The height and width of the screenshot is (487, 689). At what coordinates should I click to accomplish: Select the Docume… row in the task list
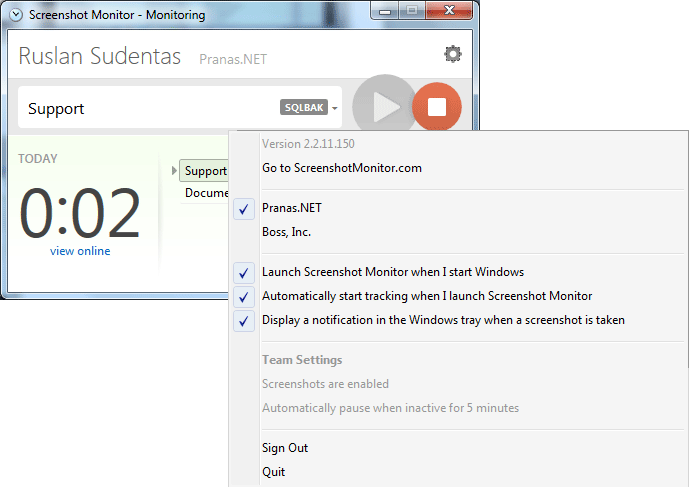[205, 193]
